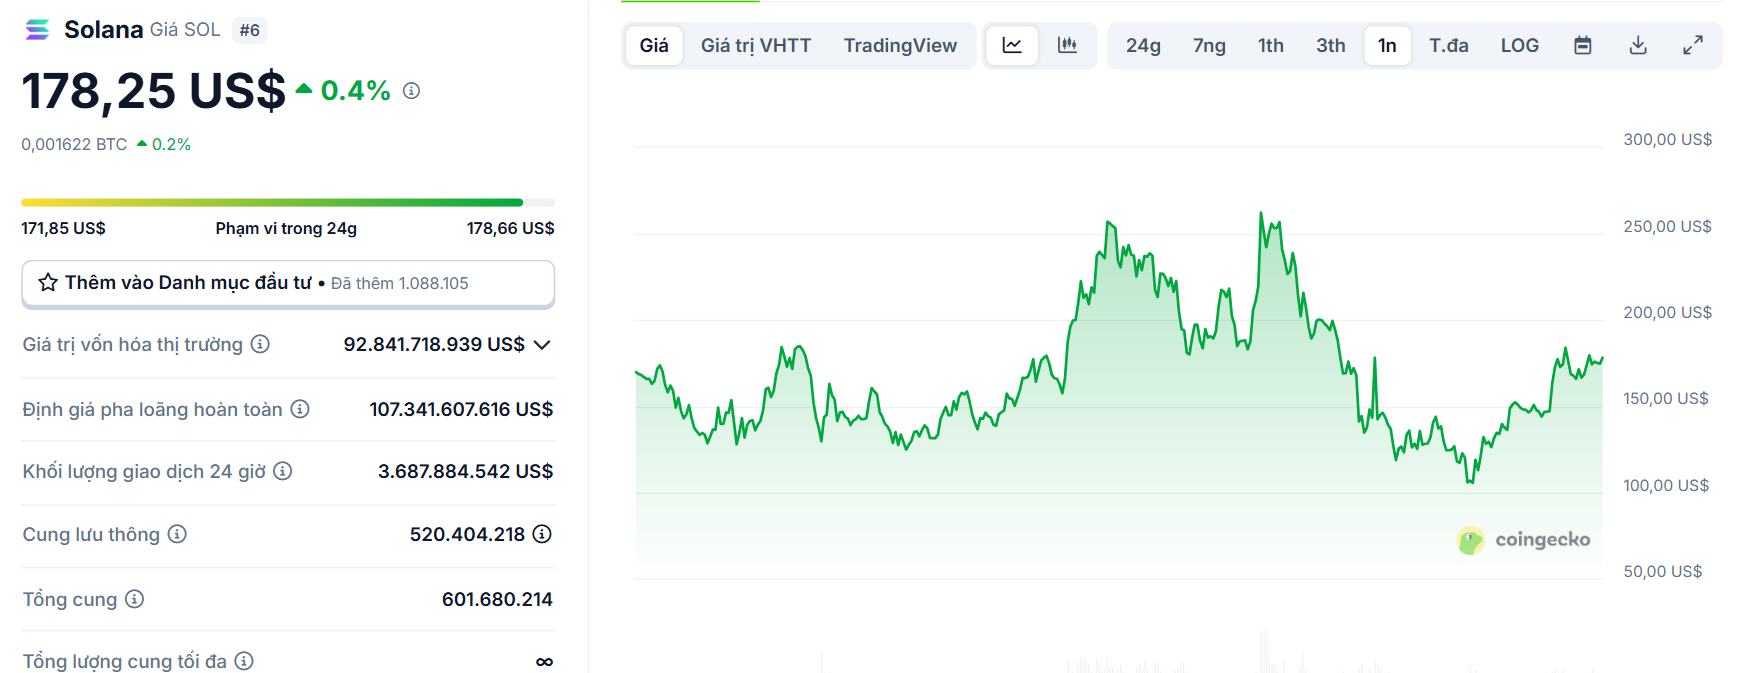
Task: Click the 107.341.607.616 US$ value
Action: [x=461, y=409]
